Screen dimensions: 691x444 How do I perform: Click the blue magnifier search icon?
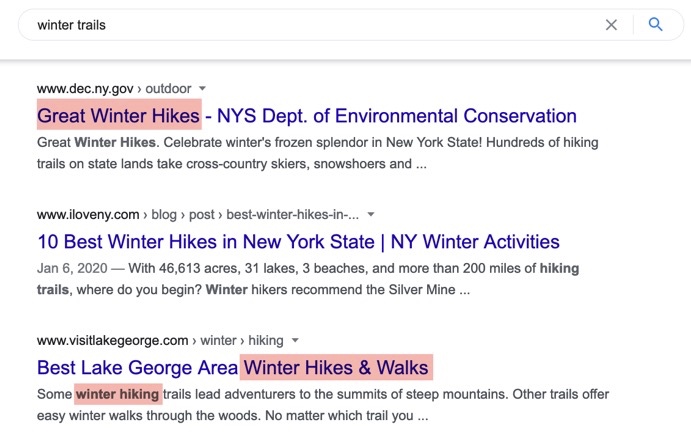pos(655,24)
